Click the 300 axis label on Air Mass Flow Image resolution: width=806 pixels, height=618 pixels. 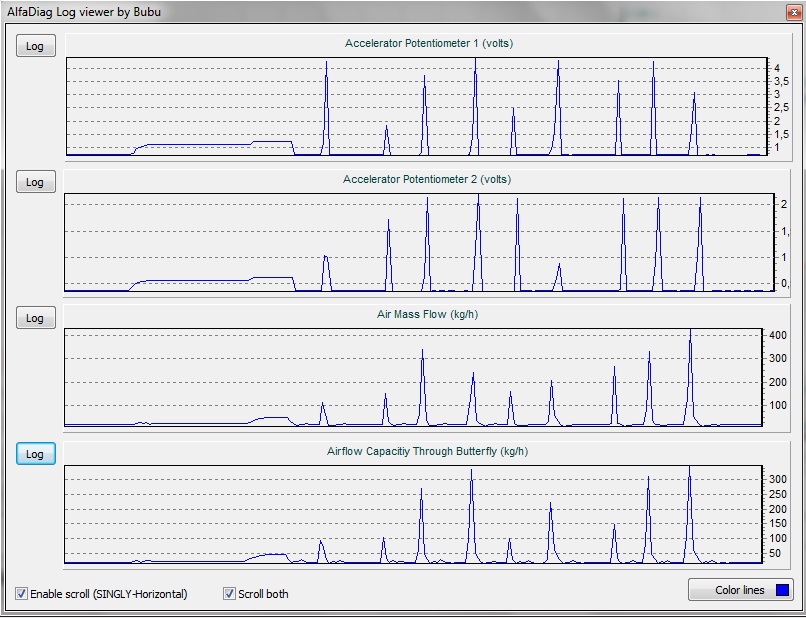tap(778, 358)
